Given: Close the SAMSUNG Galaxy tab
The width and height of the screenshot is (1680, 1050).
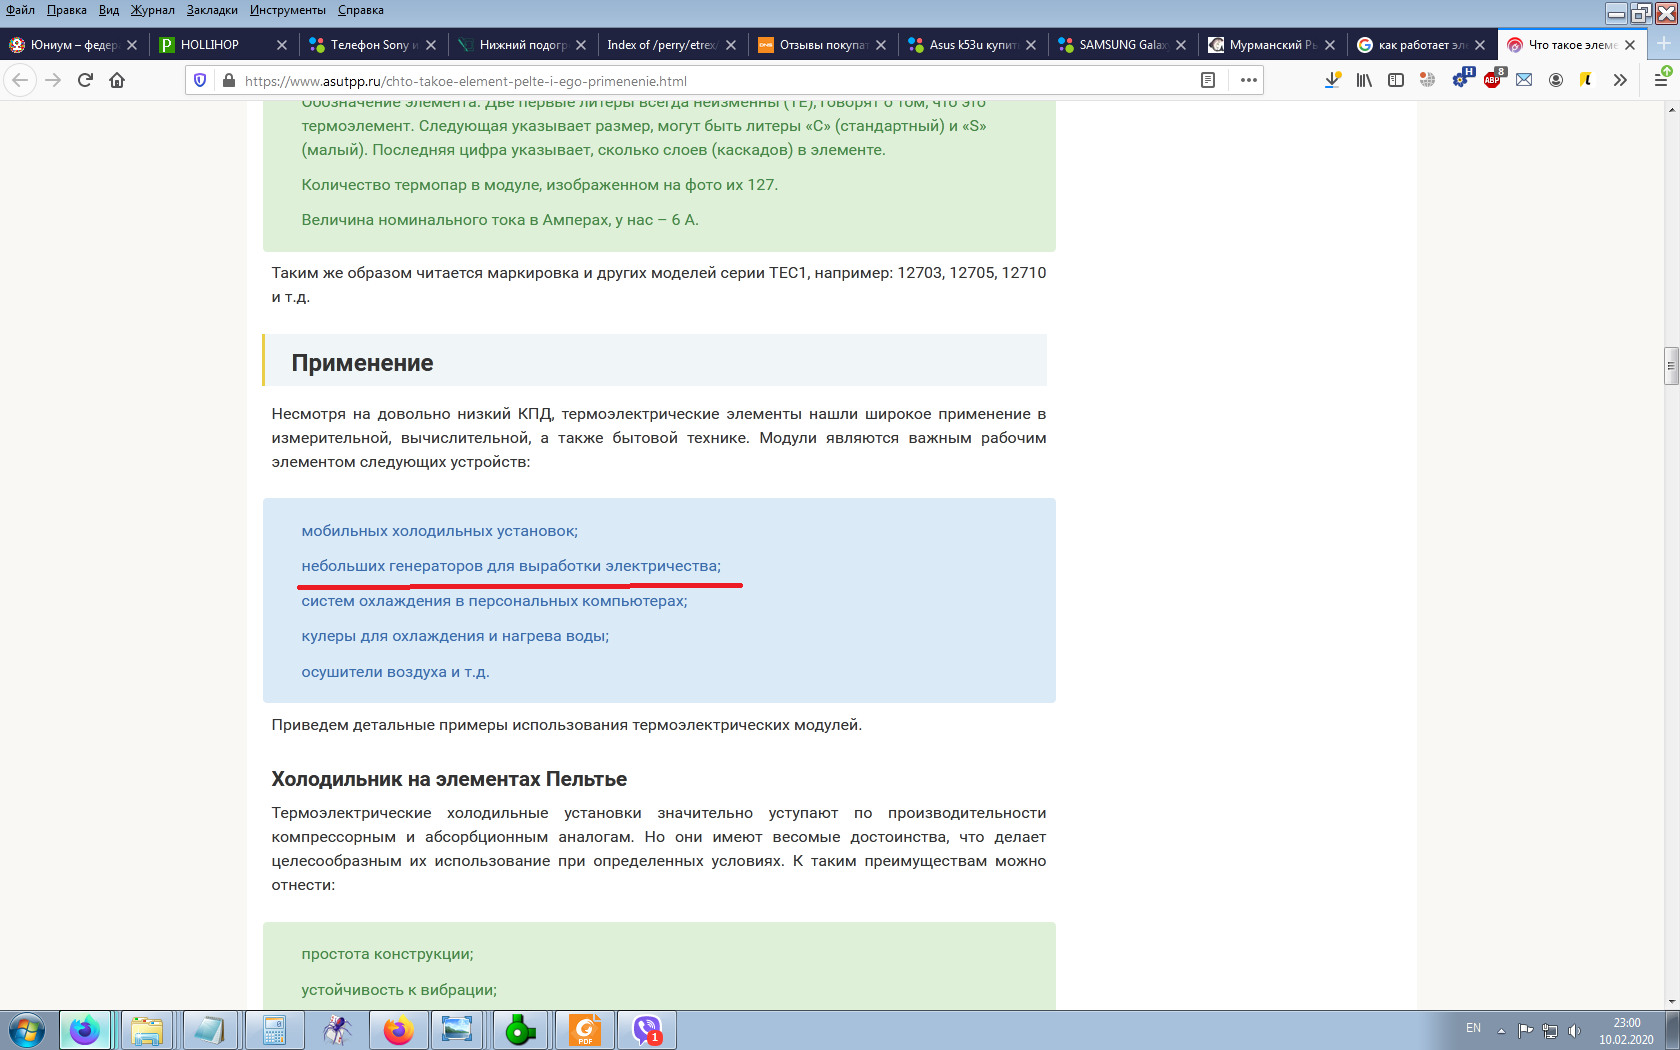Looking at the screenshot, I should pyautogui.click(x=1181, y=45).
